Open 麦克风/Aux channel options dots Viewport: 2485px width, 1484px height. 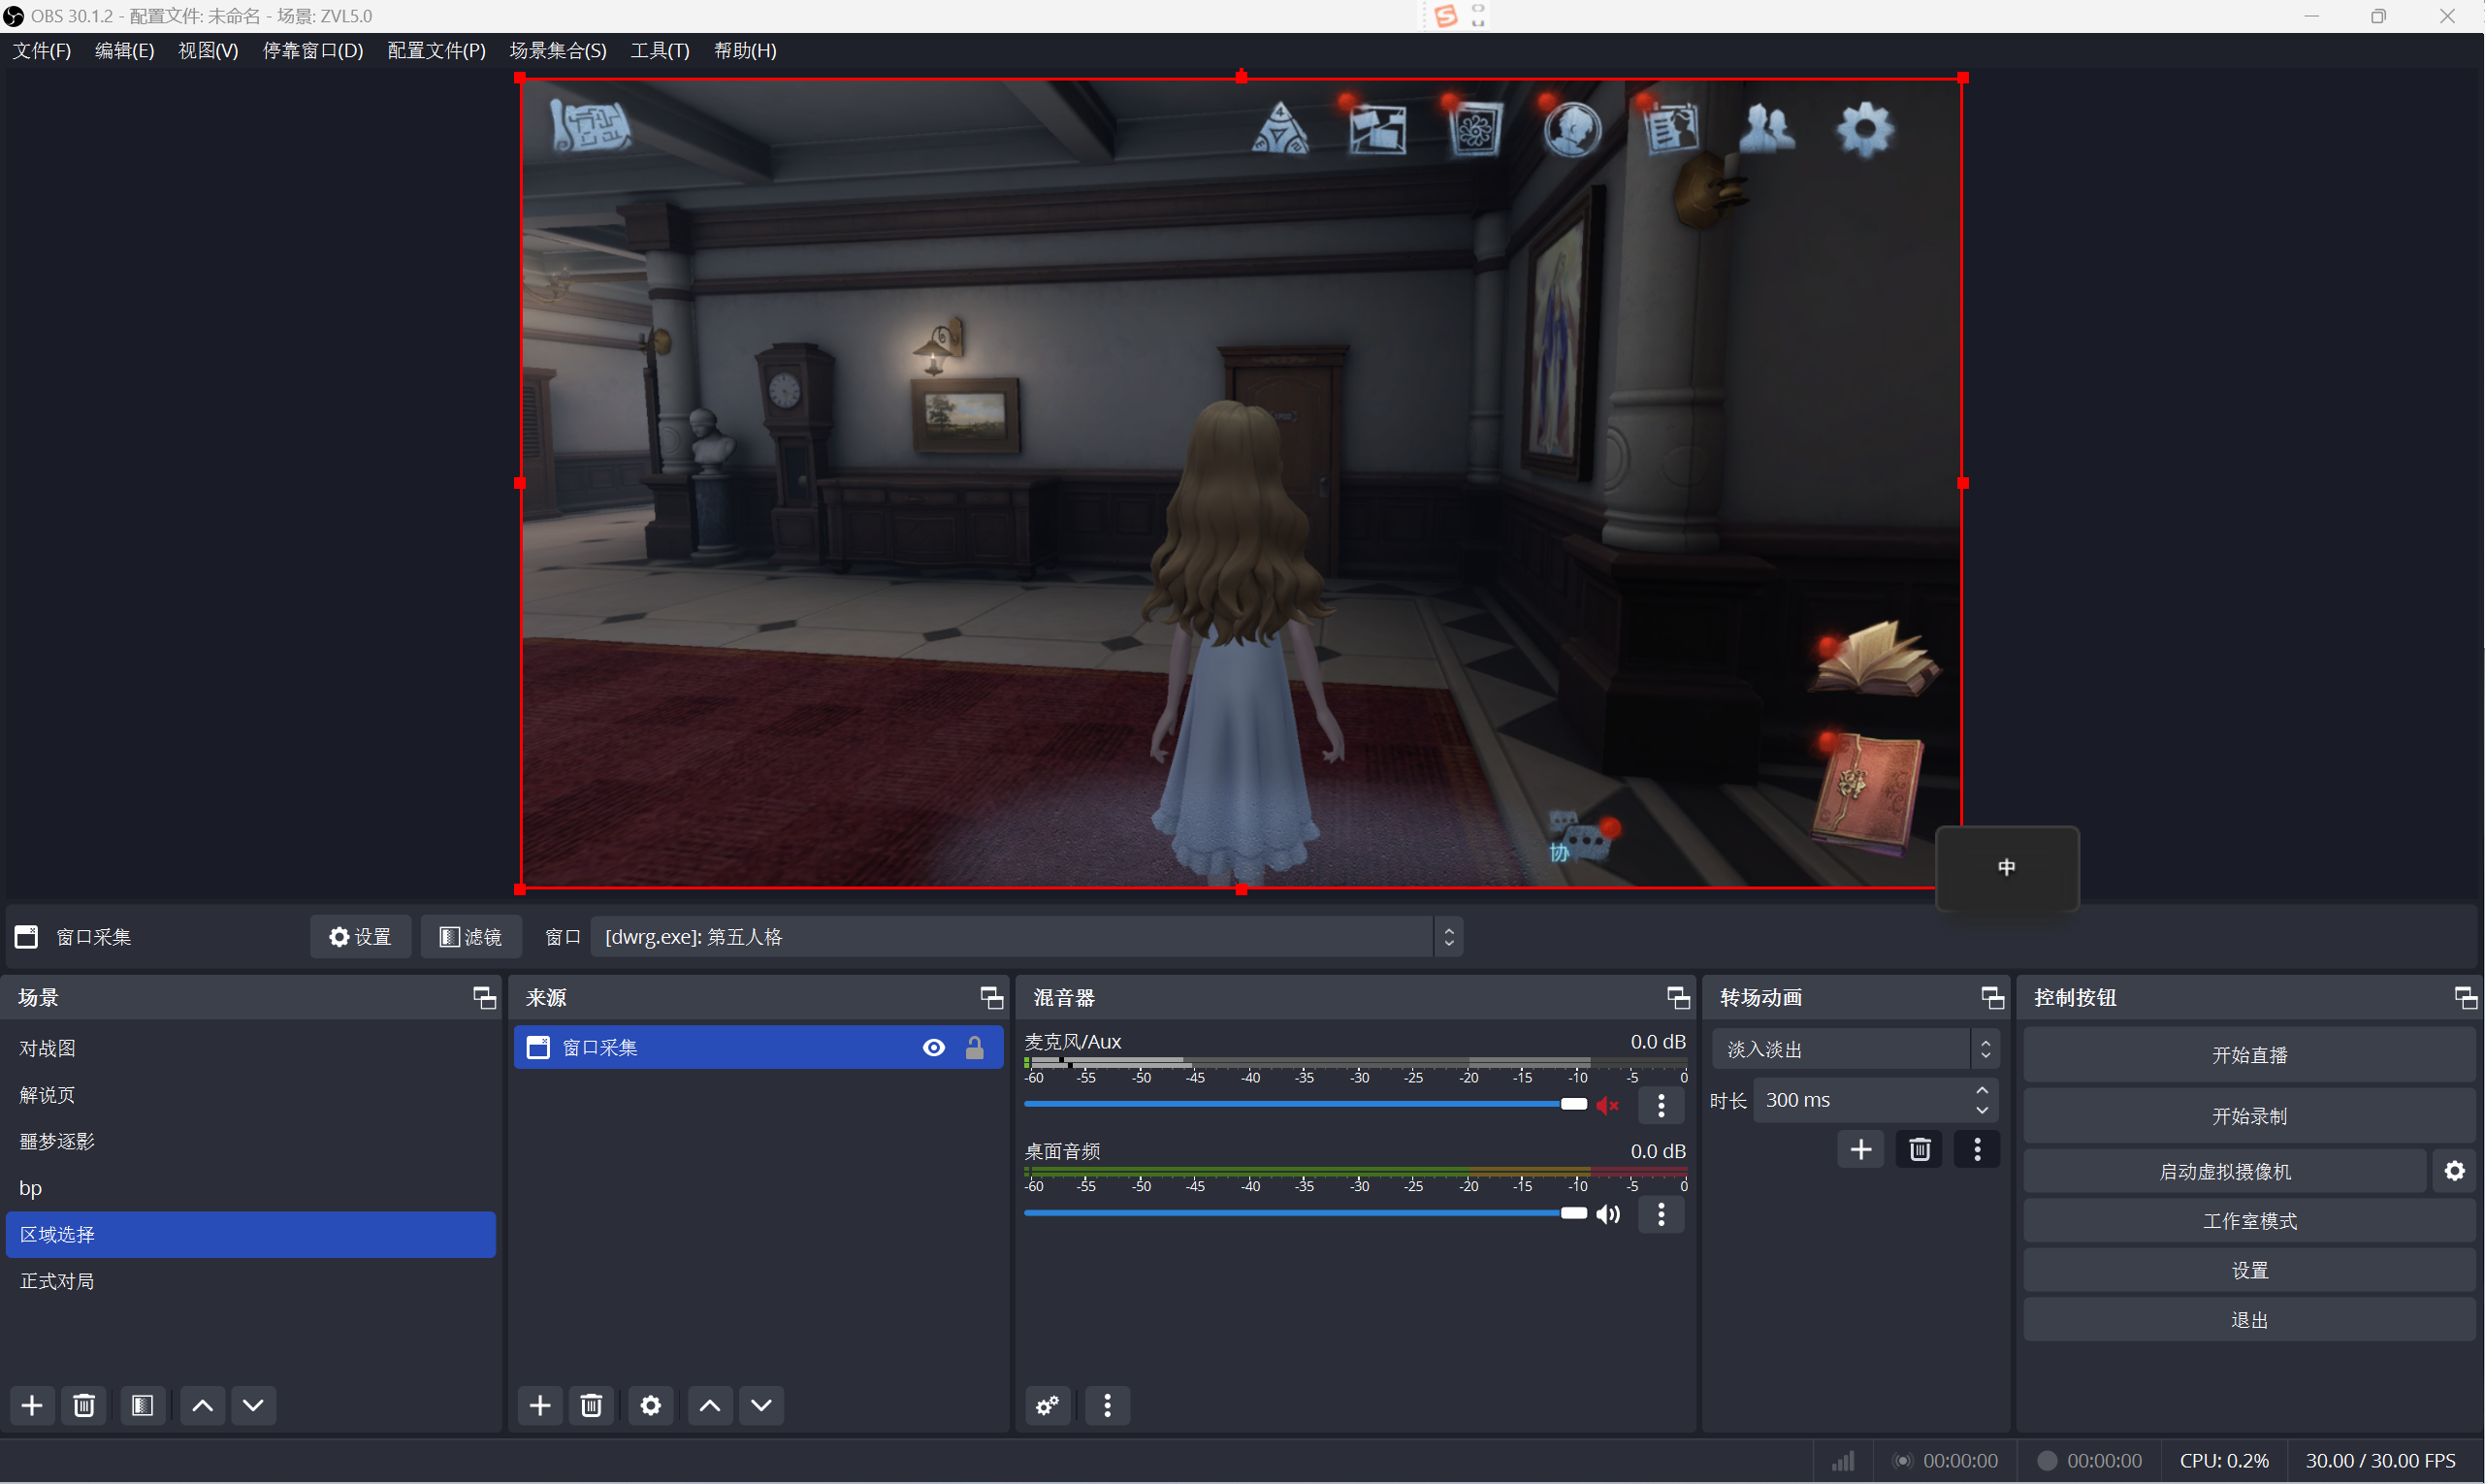(1661, 1105)
